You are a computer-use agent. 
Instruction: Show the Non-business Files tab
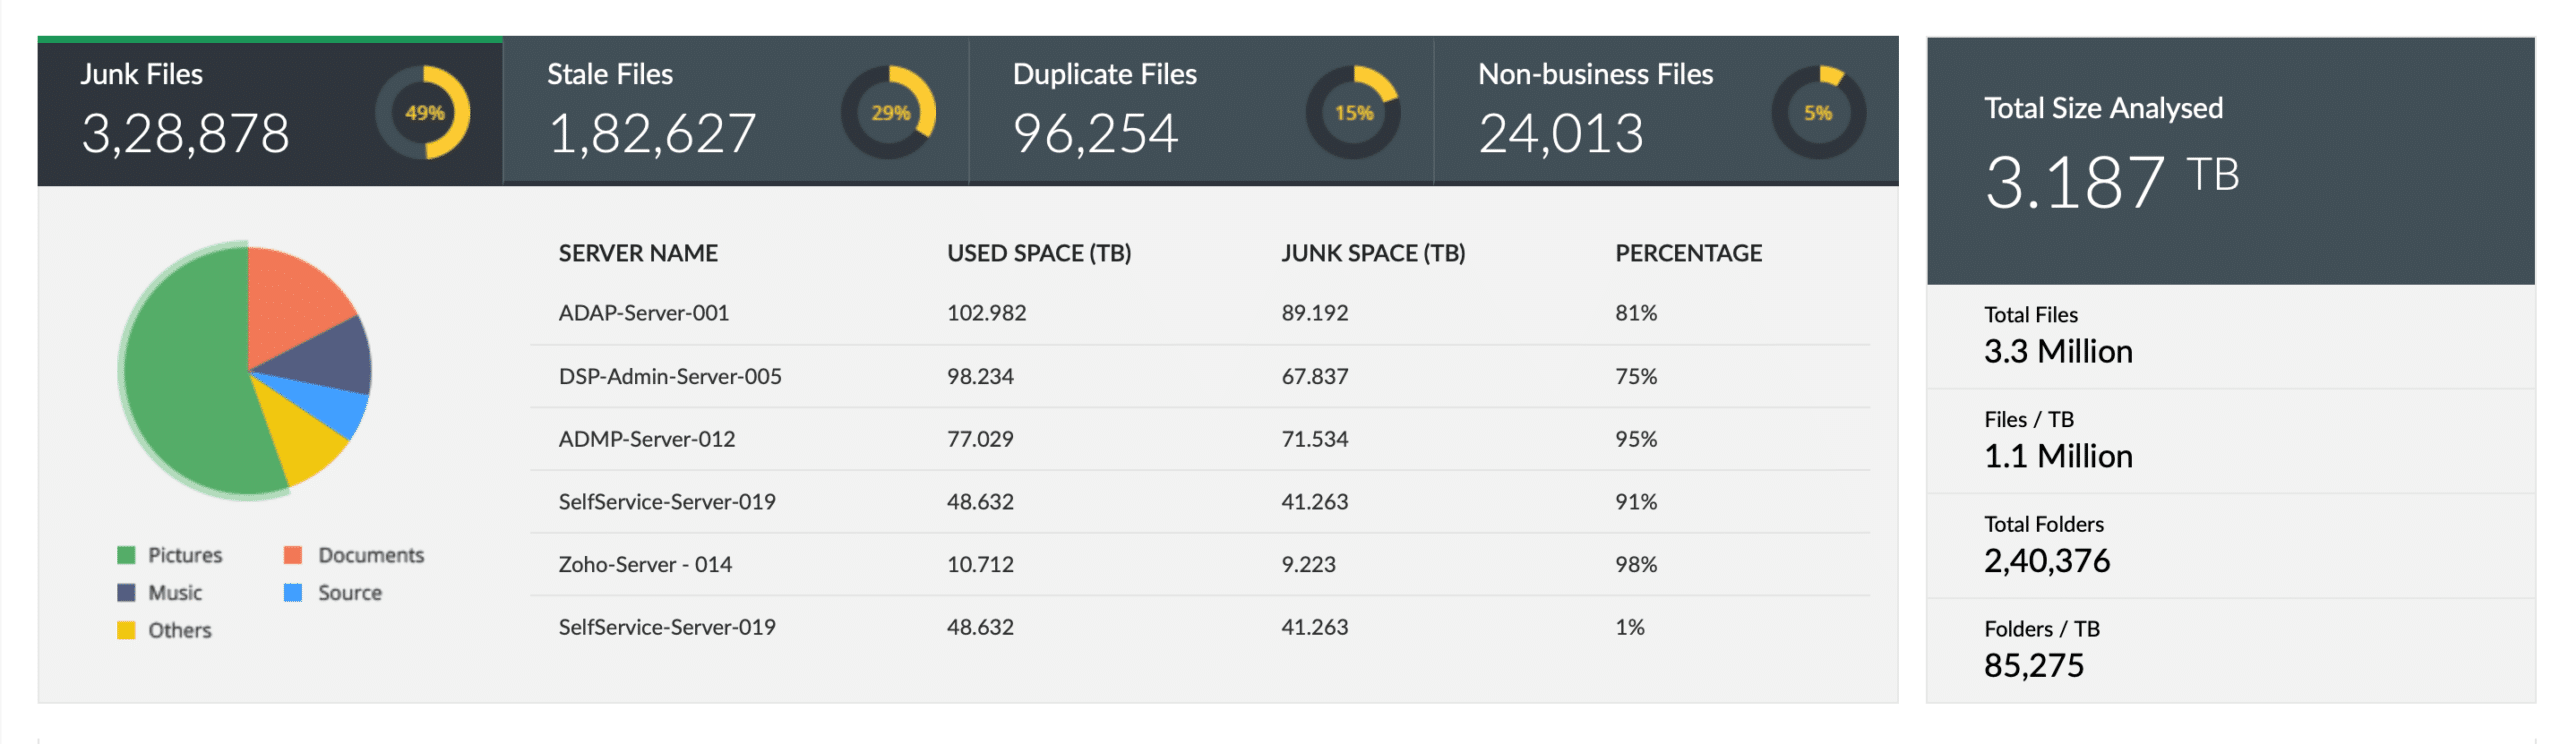[x=1665, y=111]
